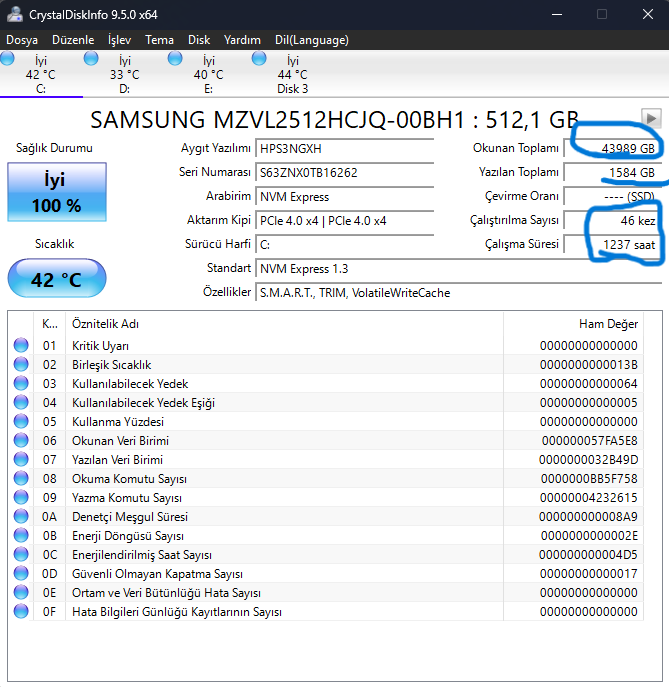This screenshot has width=669, height=687.
Task: Open the Düzenle menu
Action: pos(73,40)
